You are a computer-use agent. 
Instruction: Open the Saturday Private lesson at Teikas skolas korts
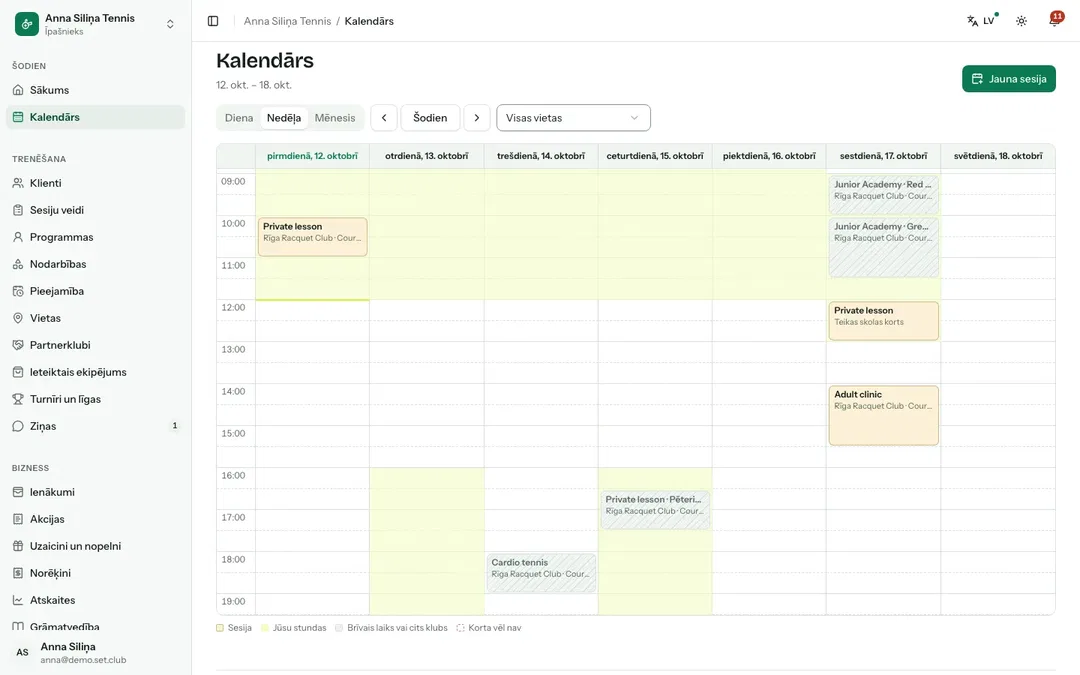tap(884, 321)
